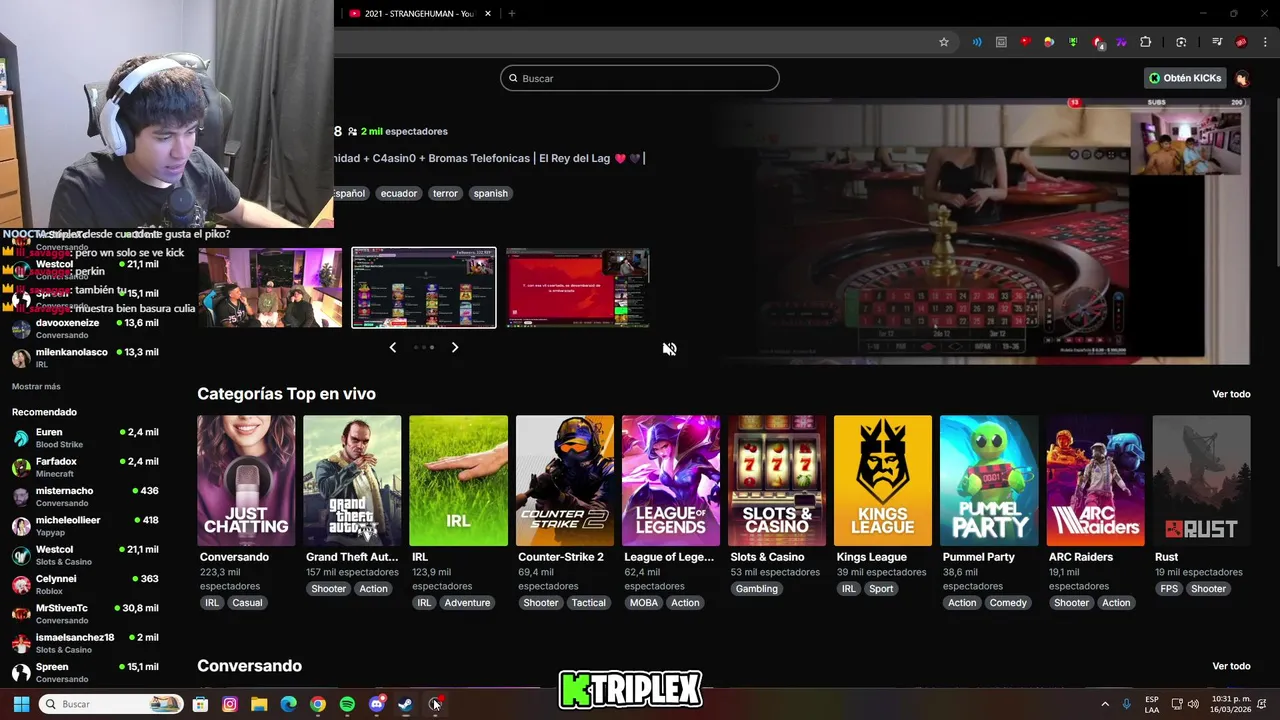This screenshot has width=1280, height=720.
Task: Advance to the next featured stream arrow
Action: point(455,347)
